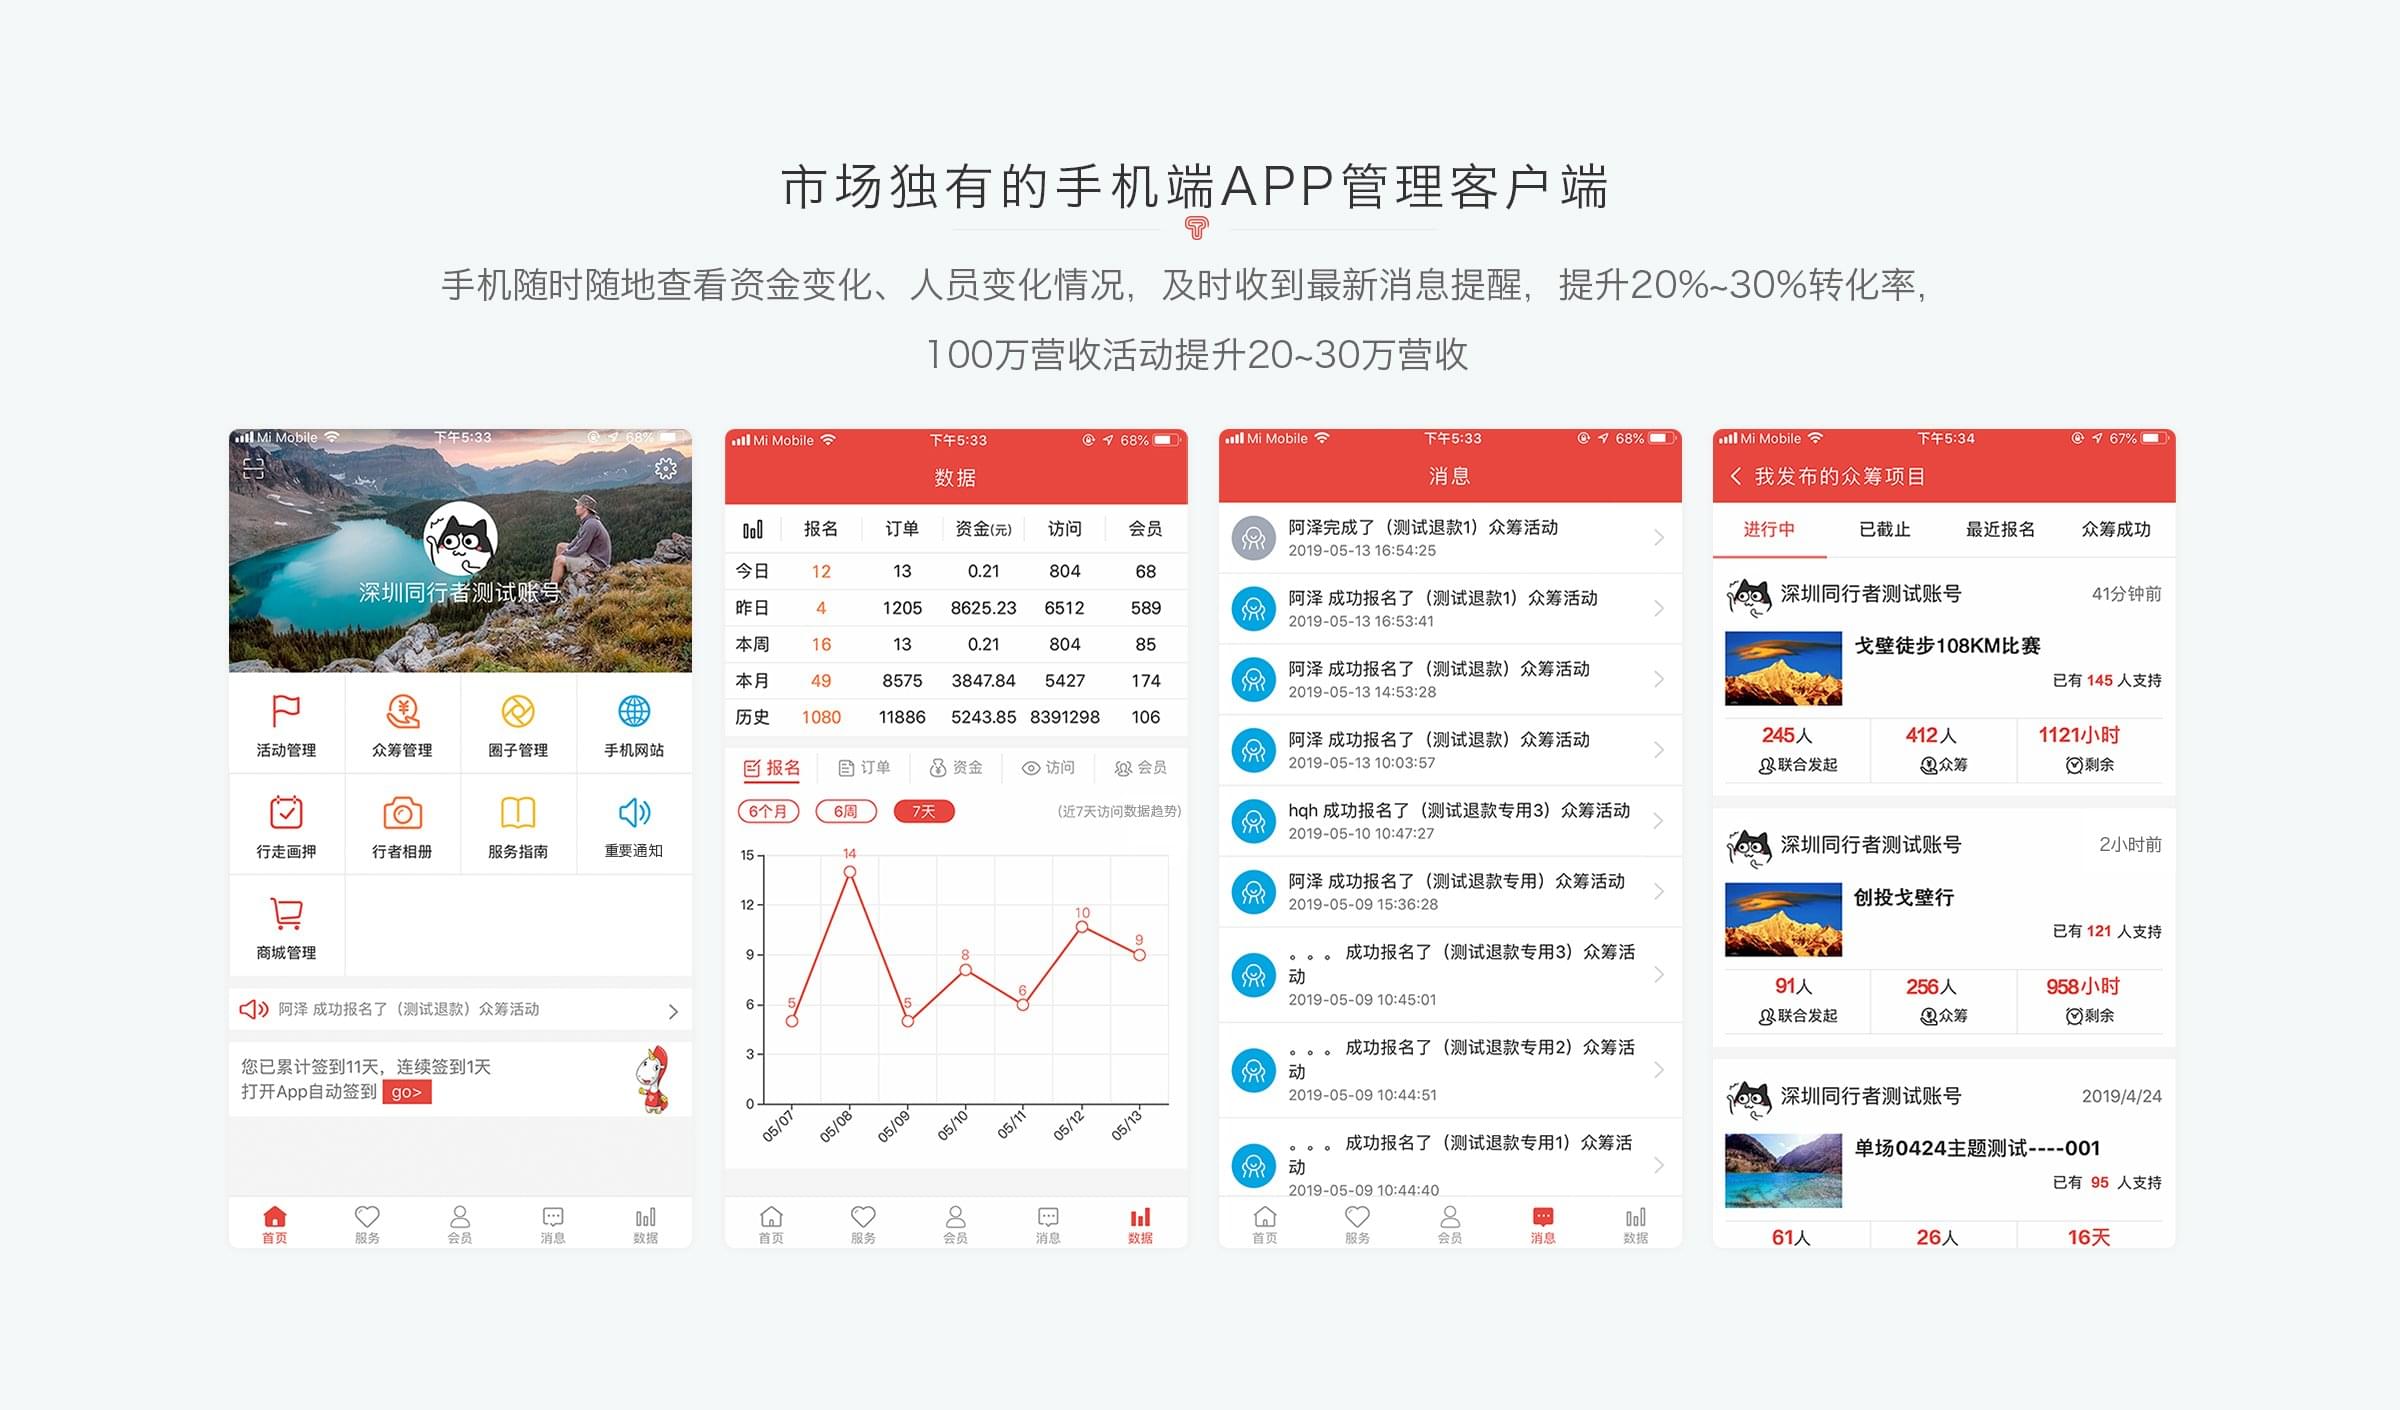
Task: Open the 阿泽 成功报名了 notification banner arrow
Action: [x=673, y=1011]
